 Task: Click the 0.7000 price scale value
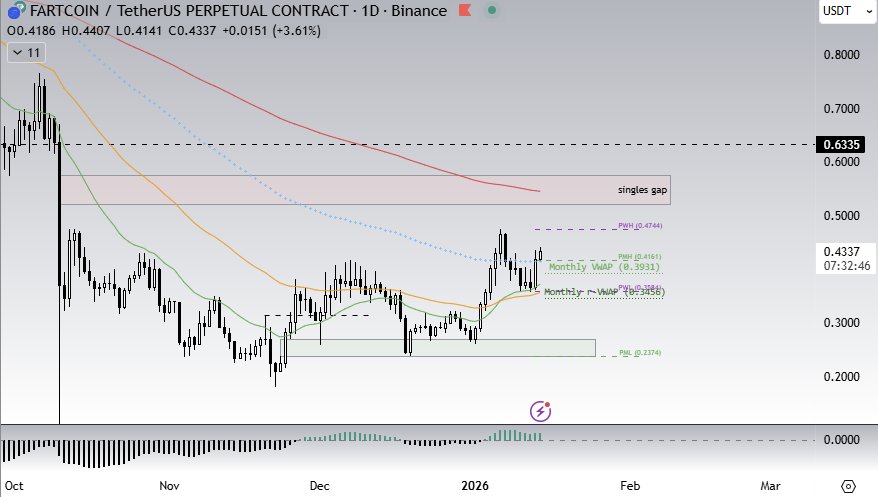pyautogui.click(x=841, y=109)
